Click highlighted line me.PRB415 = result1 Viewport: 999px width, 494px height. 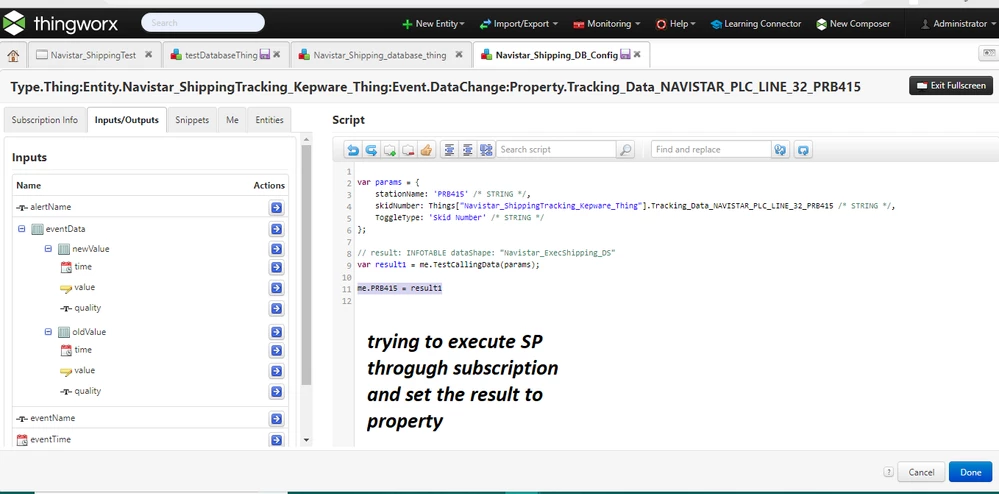pos(399,289)
